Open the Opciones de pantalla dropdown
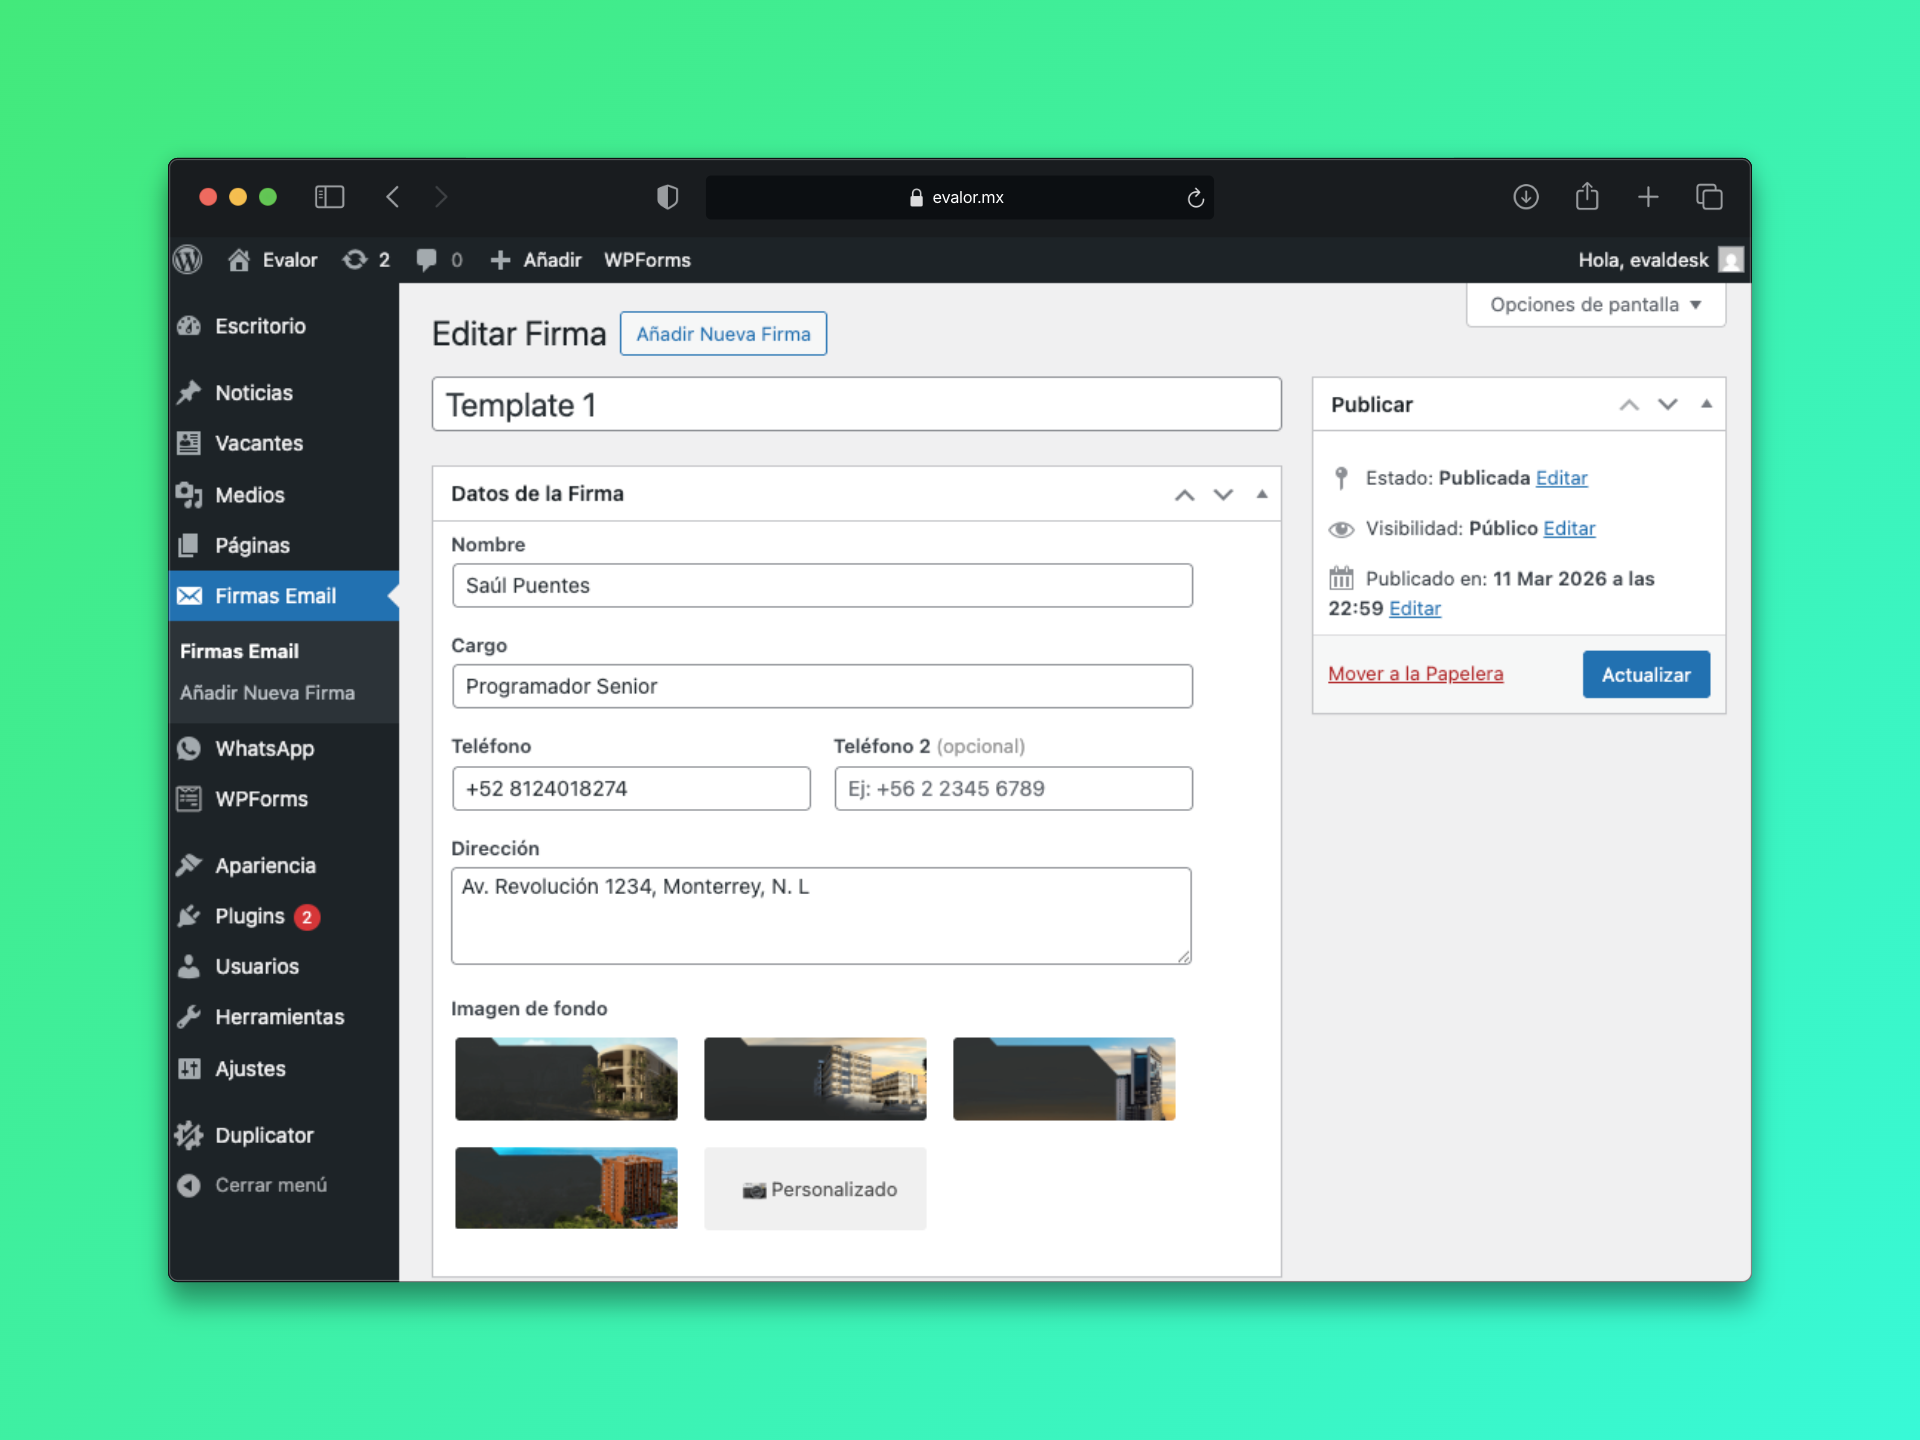 click(1594, 305)
